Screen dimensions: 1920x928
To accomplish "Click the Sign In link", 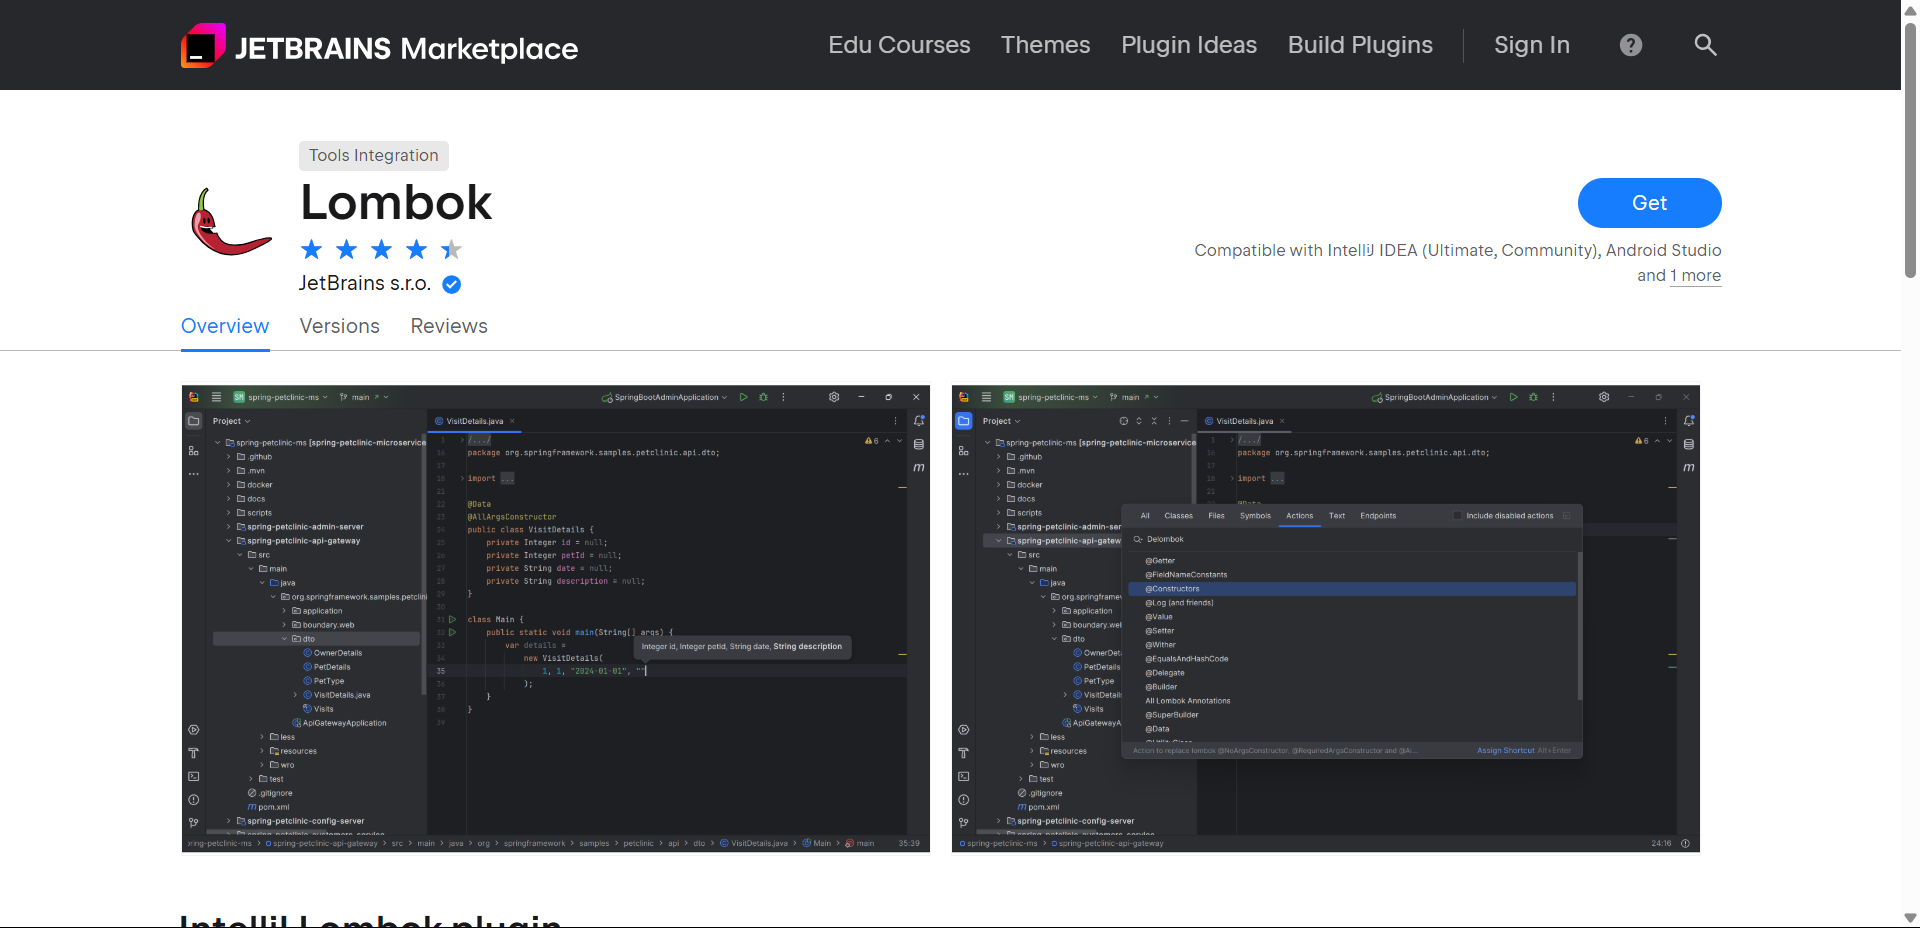I will coord(1532,45).
